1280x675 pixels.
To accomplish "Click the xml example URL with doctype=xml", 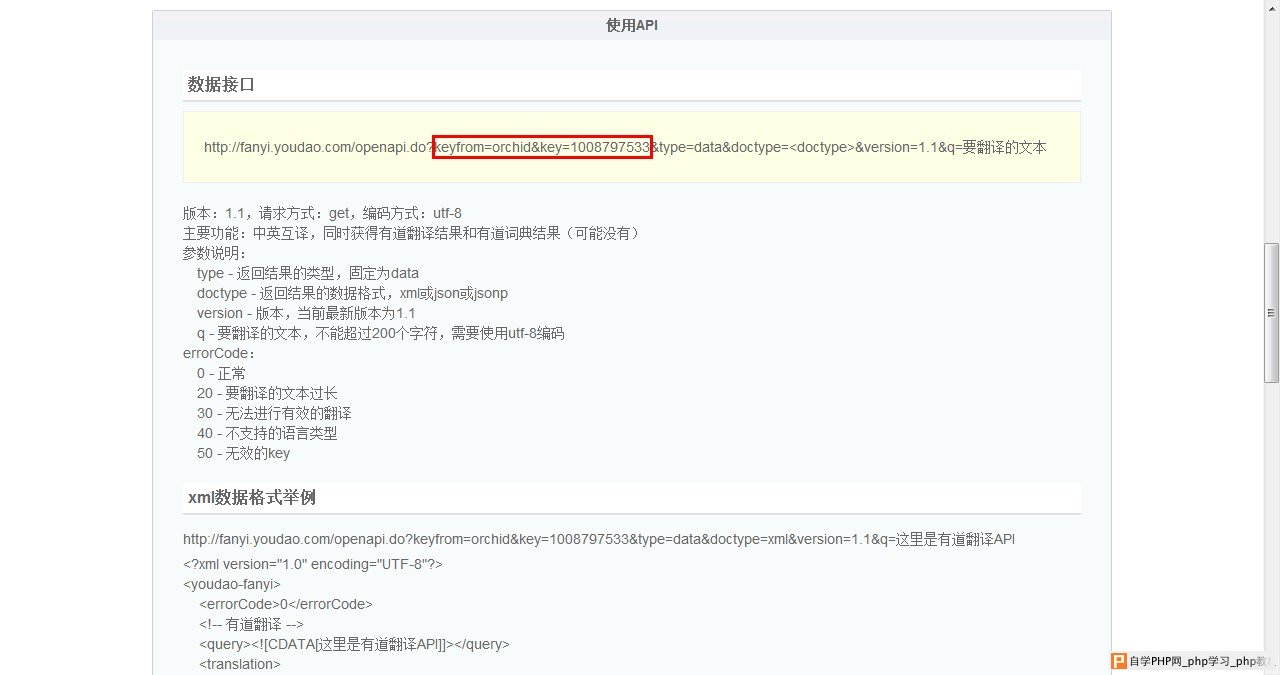I will [x=599, y=540].
